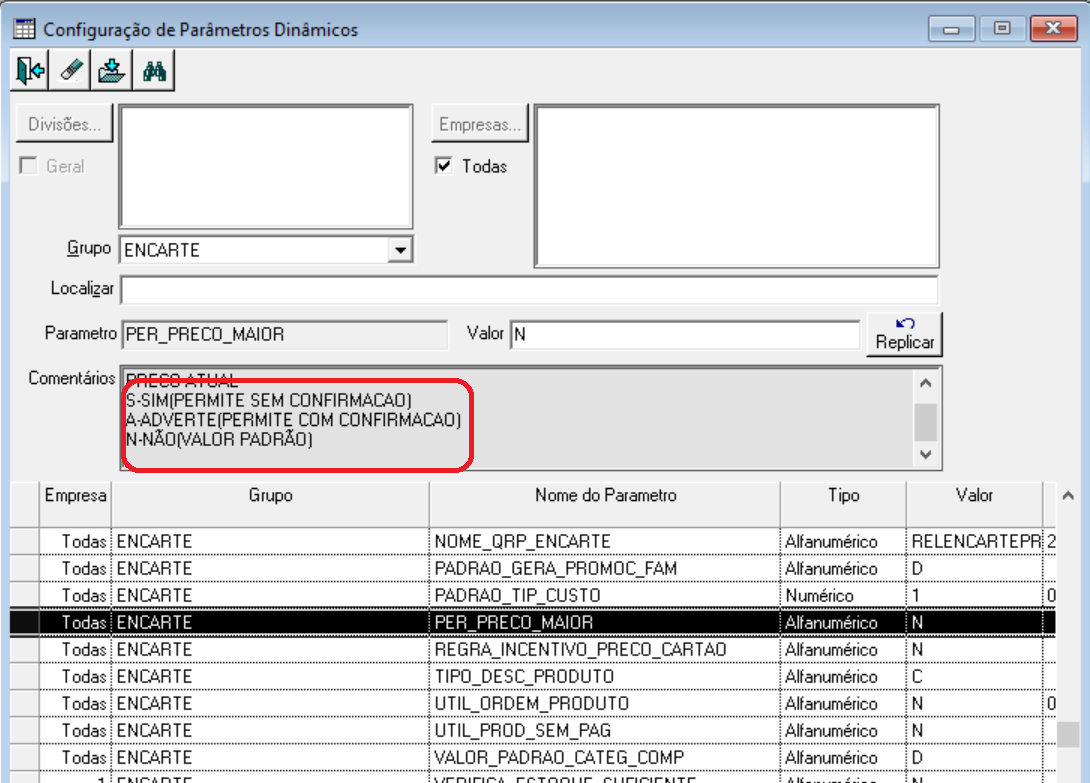Screen dimensions: 1090x783
Task: Click the eraser clear toolbar icon
Action: (71, 70)
